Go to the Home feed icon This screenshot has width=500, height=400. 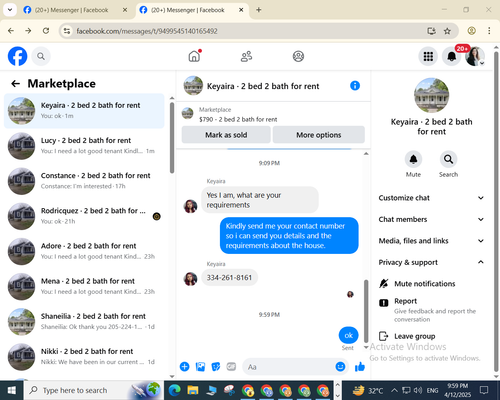(194, 56)
